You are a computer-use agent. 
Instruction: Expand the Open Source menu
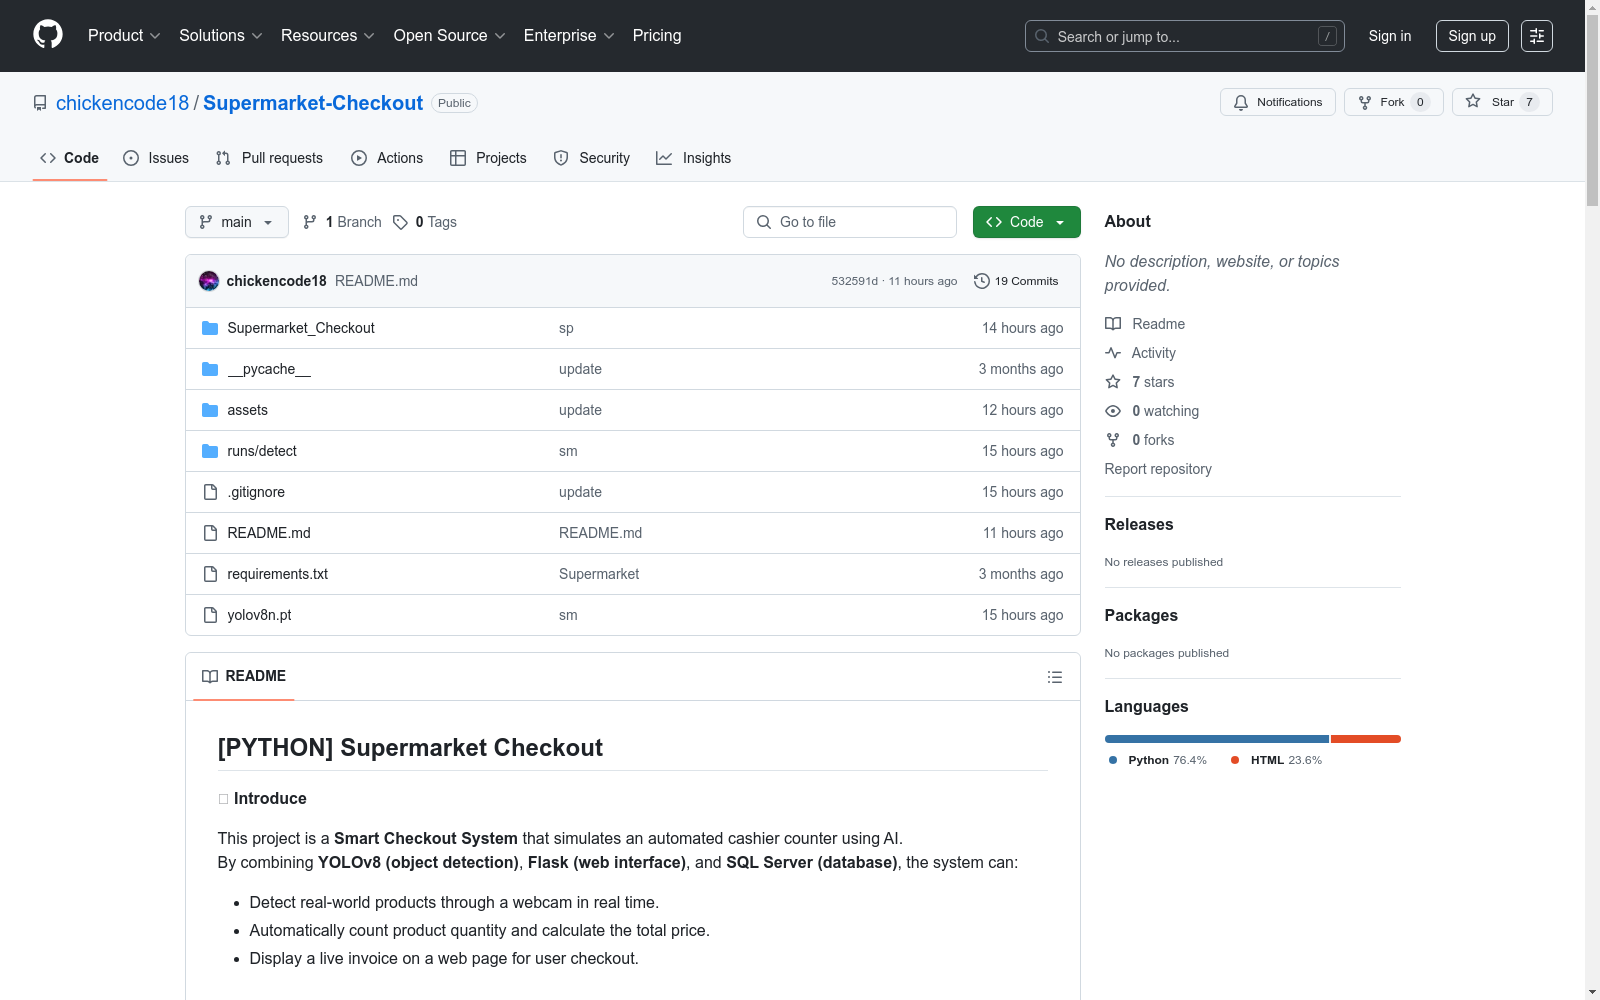pyautogui.click(x=450, y=36)
